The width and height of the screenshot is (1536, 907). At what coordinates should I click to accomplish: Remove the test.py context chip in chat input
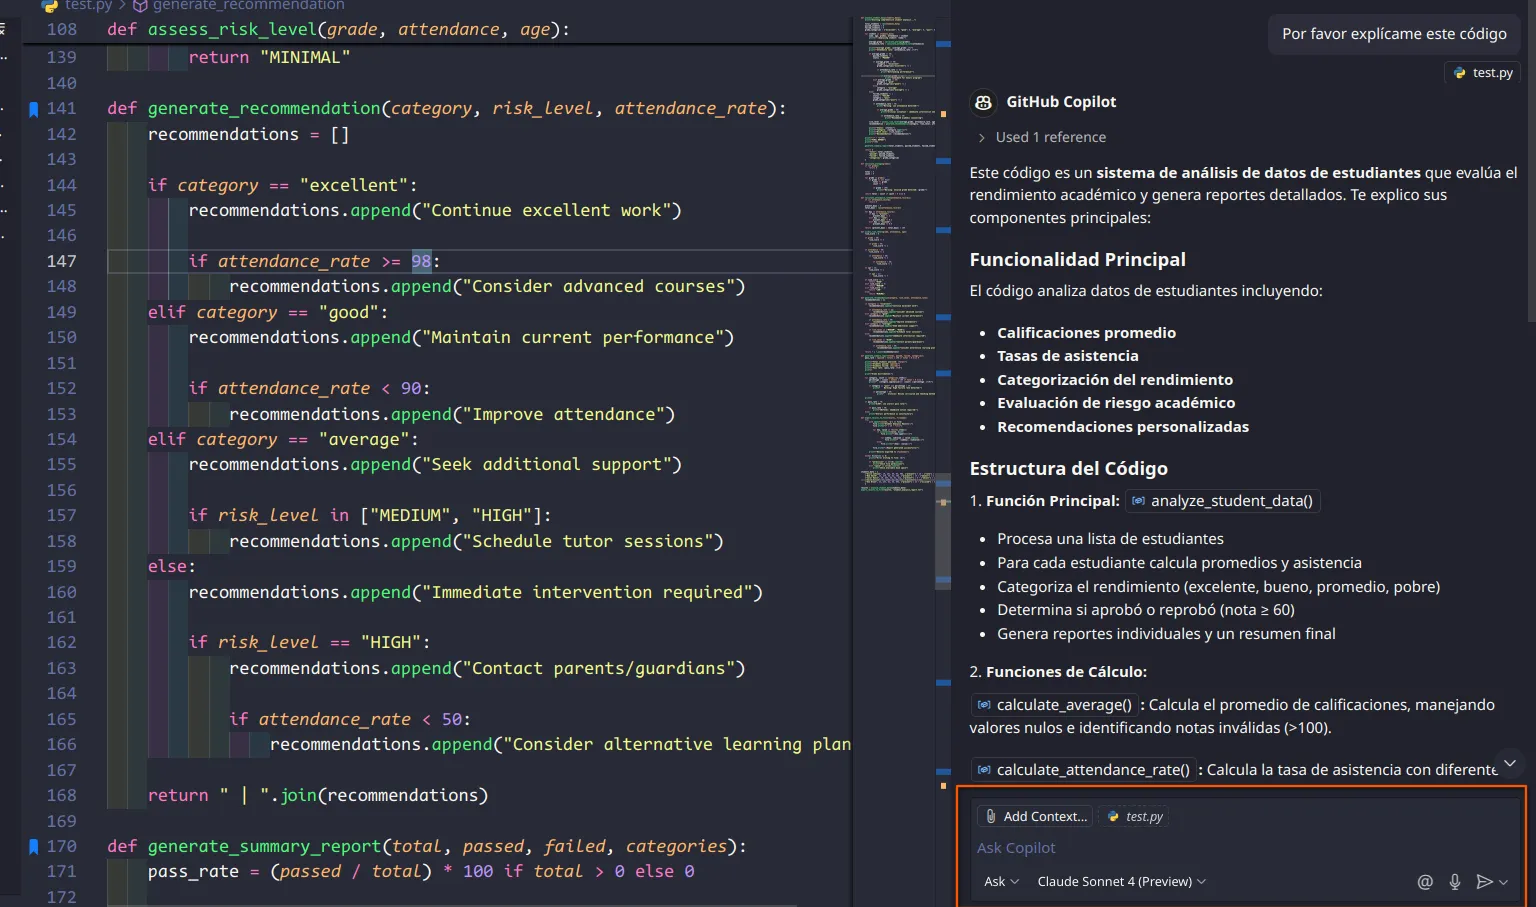[x=1134, y=816]
